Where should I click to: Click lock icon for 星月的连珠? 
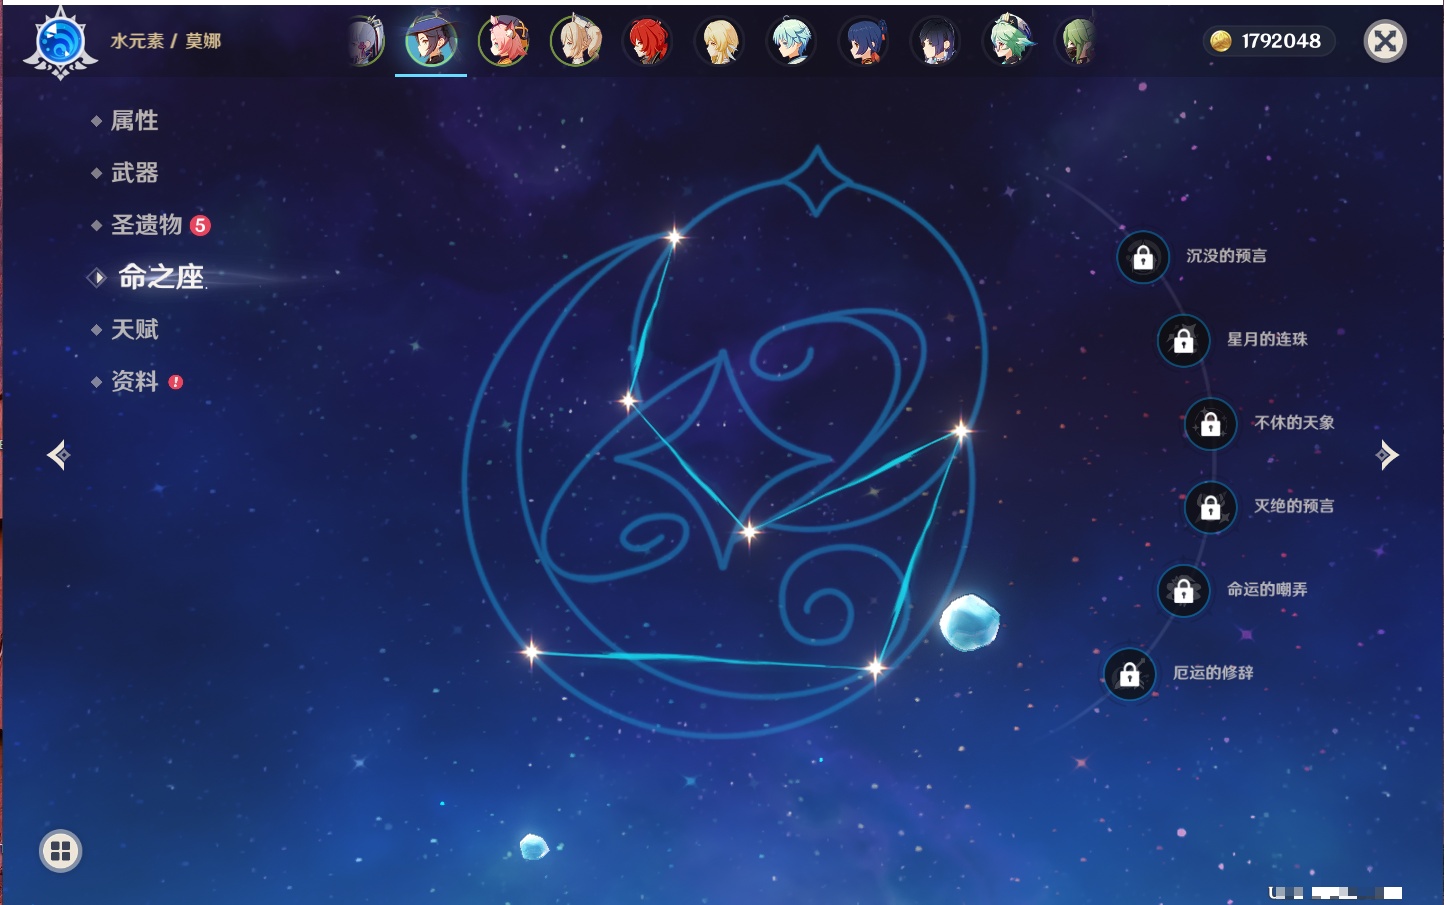coord(1183,340)
